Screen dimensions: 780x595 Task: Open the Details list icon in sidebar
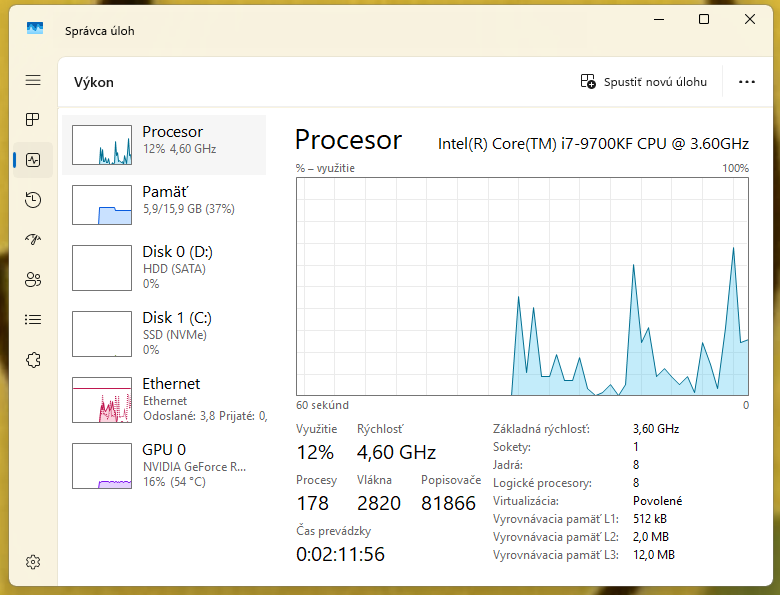tap(33, 320)
